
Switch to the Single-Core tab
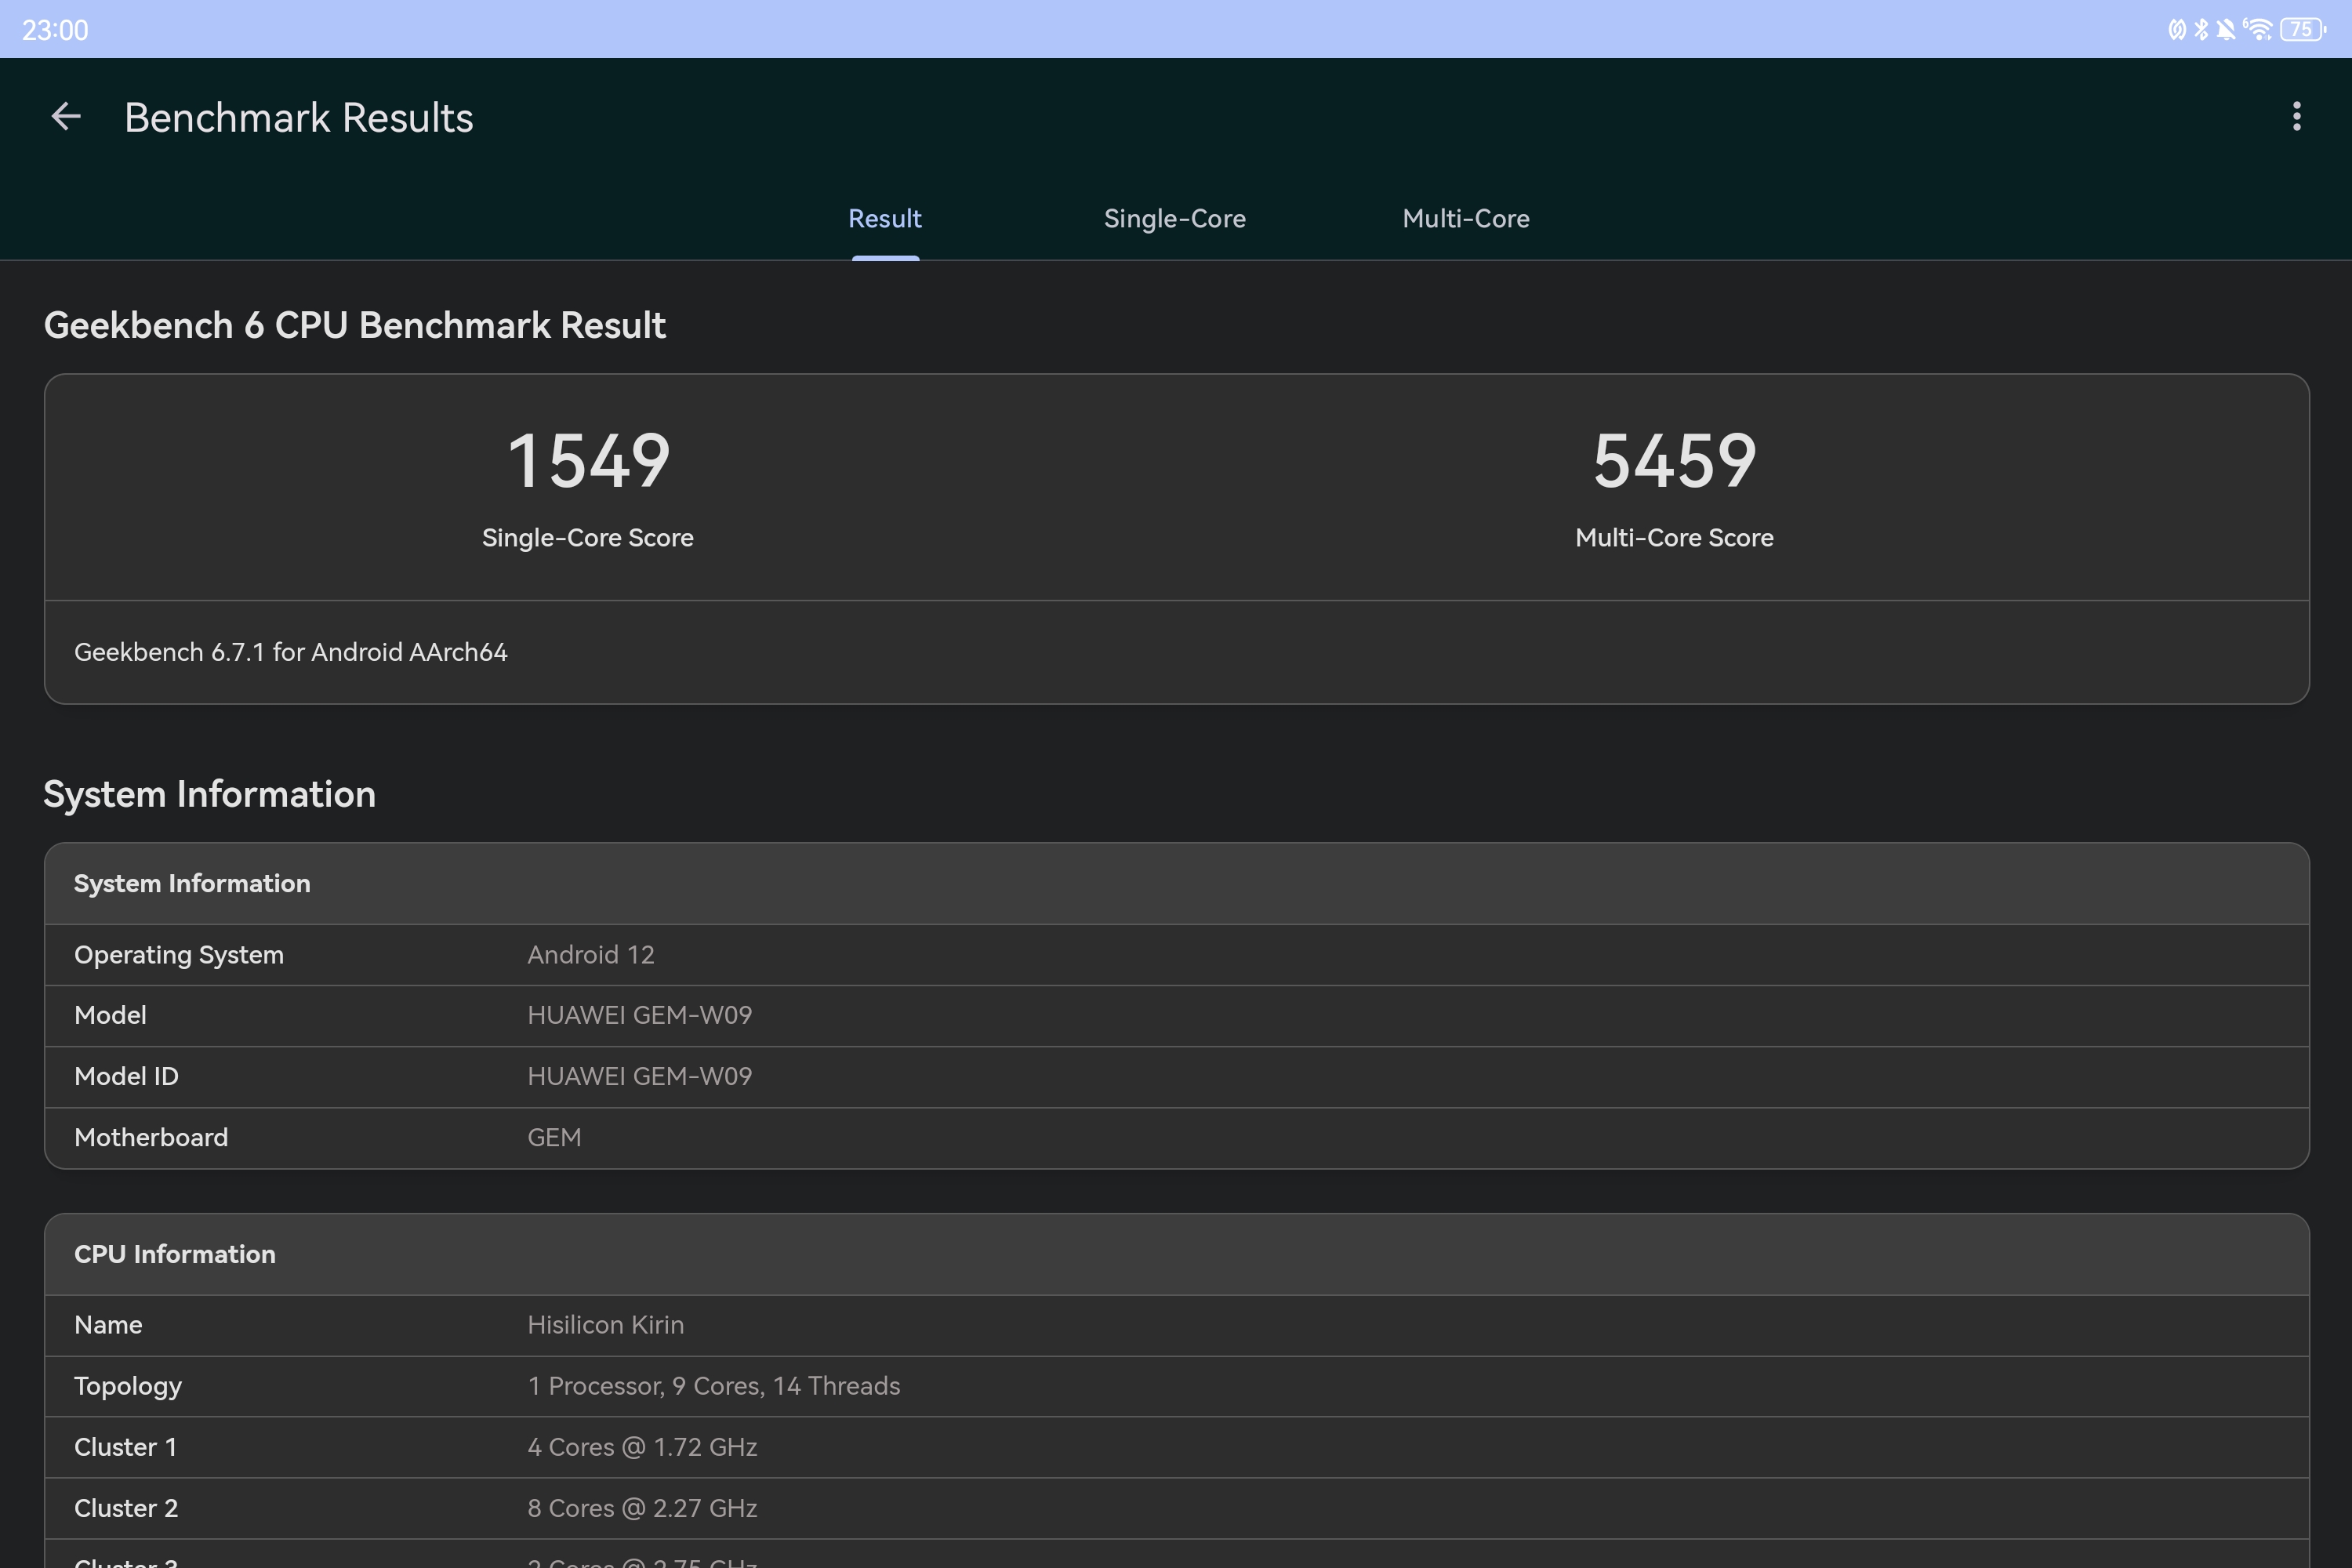(x=1175, y=219)
